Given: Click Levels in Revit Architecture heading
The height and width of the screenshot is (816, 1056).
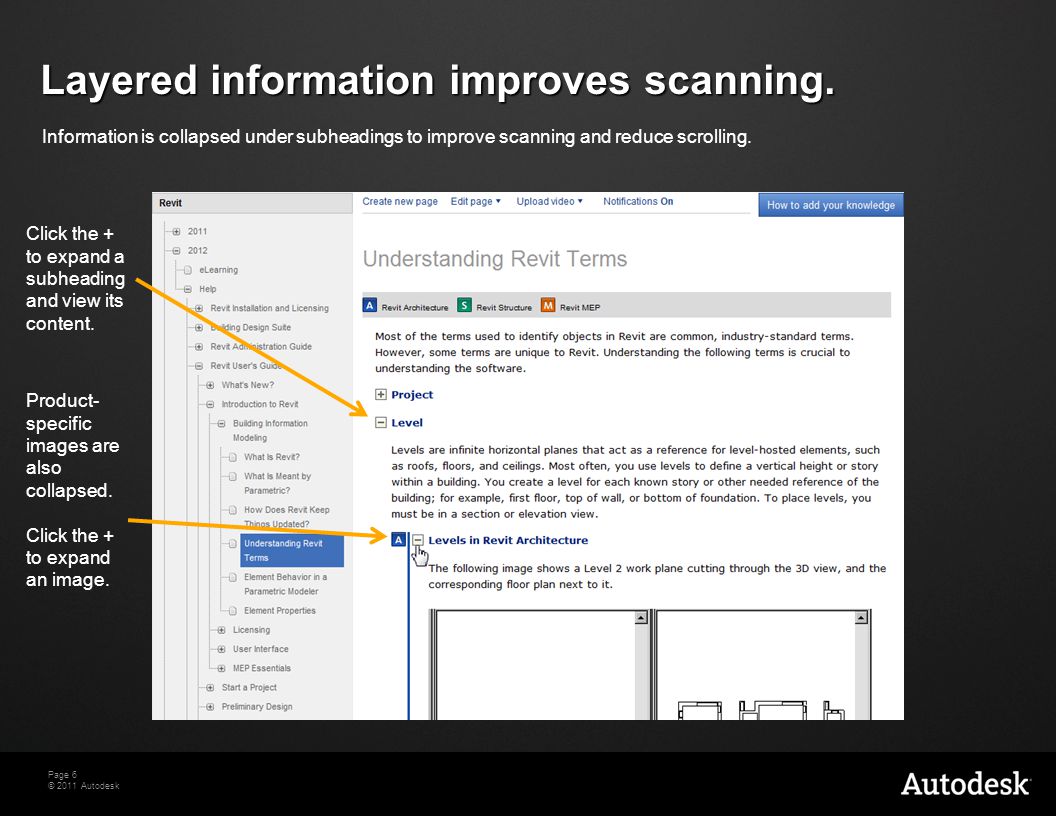Looking at the screenshot, I should (x=508, y=540).
